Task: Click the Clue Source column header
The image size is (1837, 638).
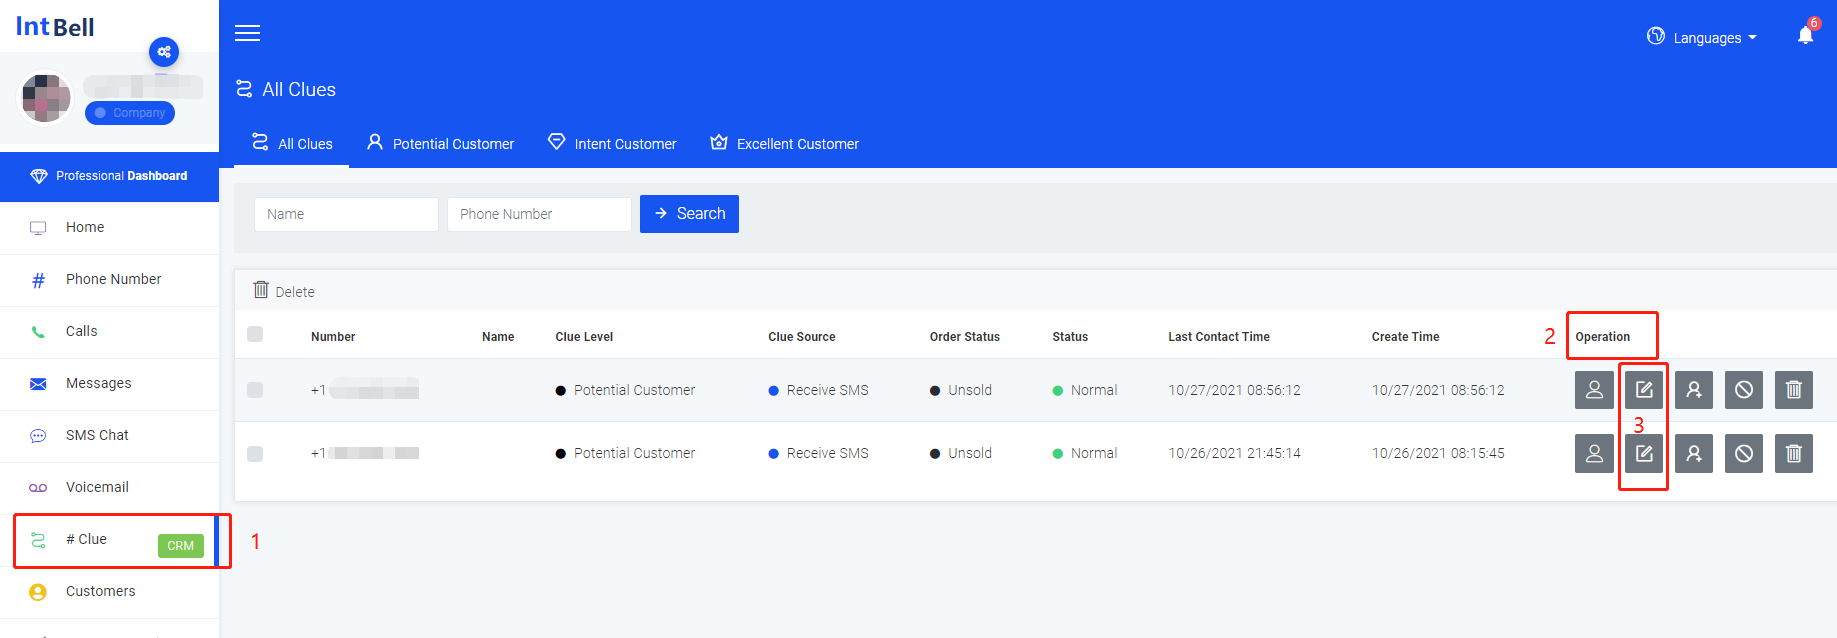Action: tap(802, 337)
